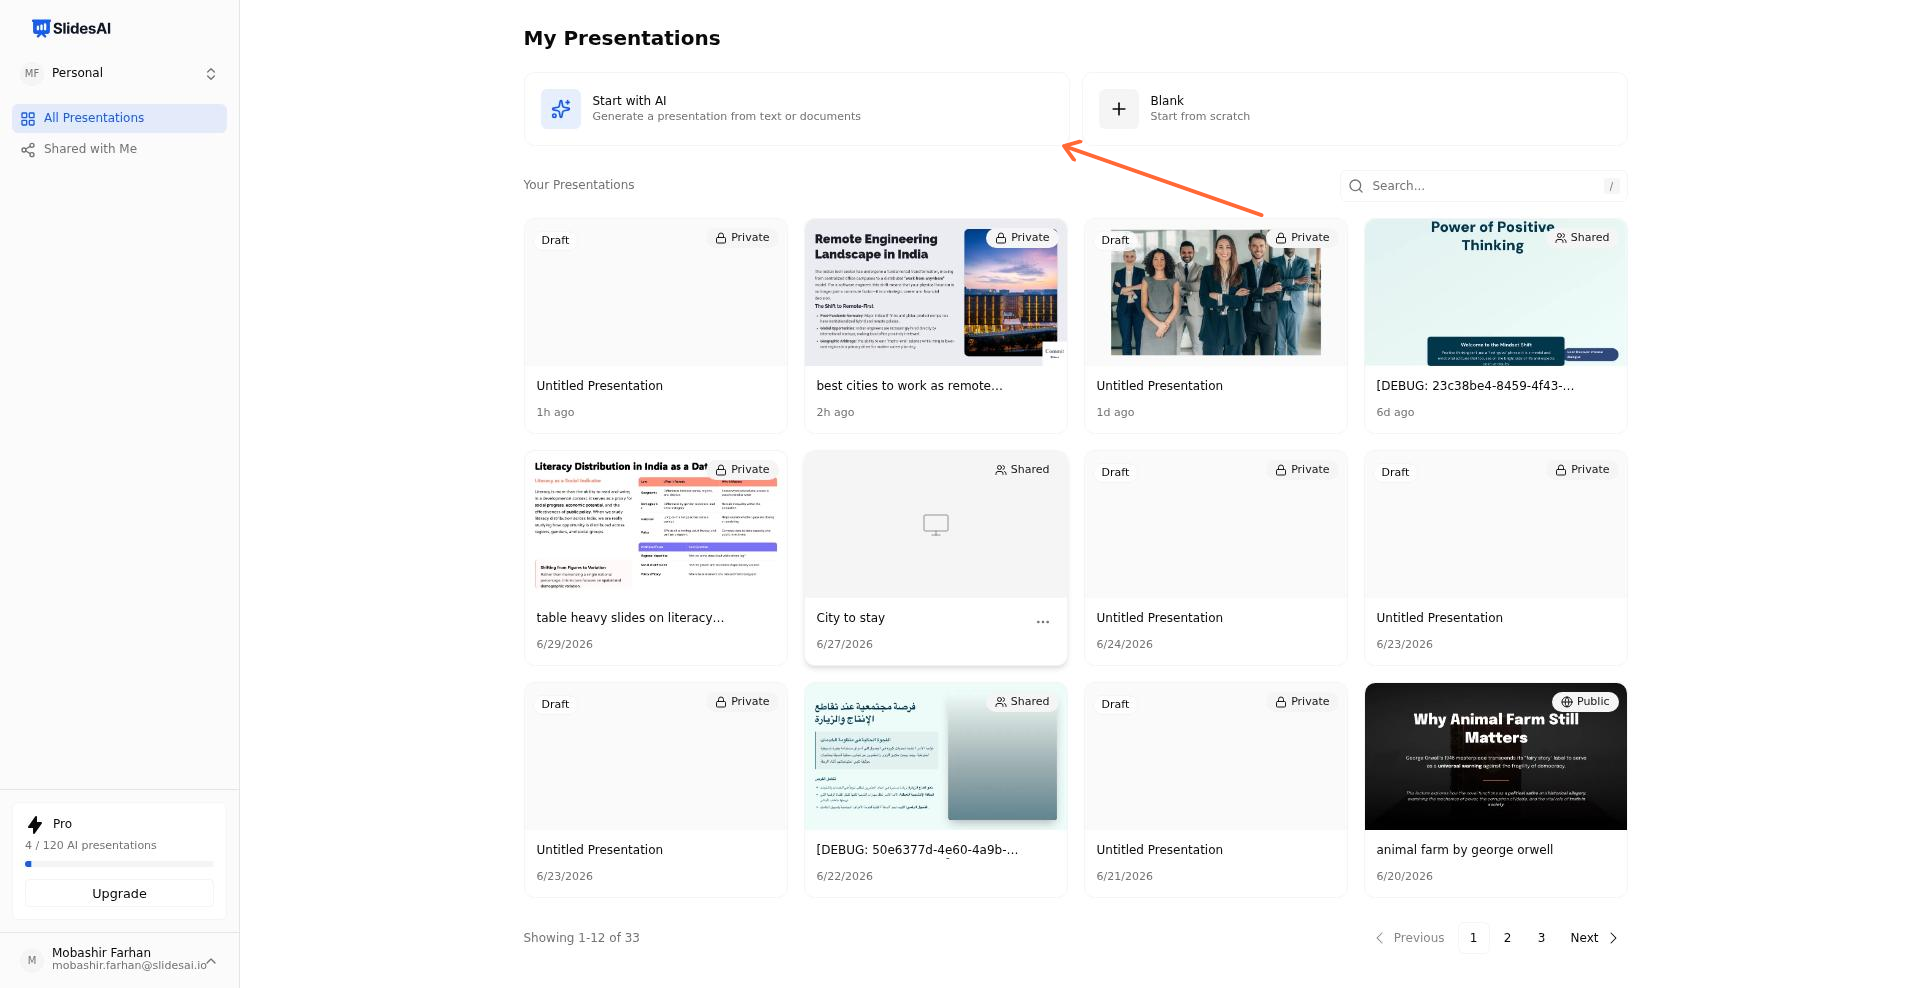Click the Public badge on the animal farm card
This screenshot has width=1911, height=988.
(x=1585, y=702)
